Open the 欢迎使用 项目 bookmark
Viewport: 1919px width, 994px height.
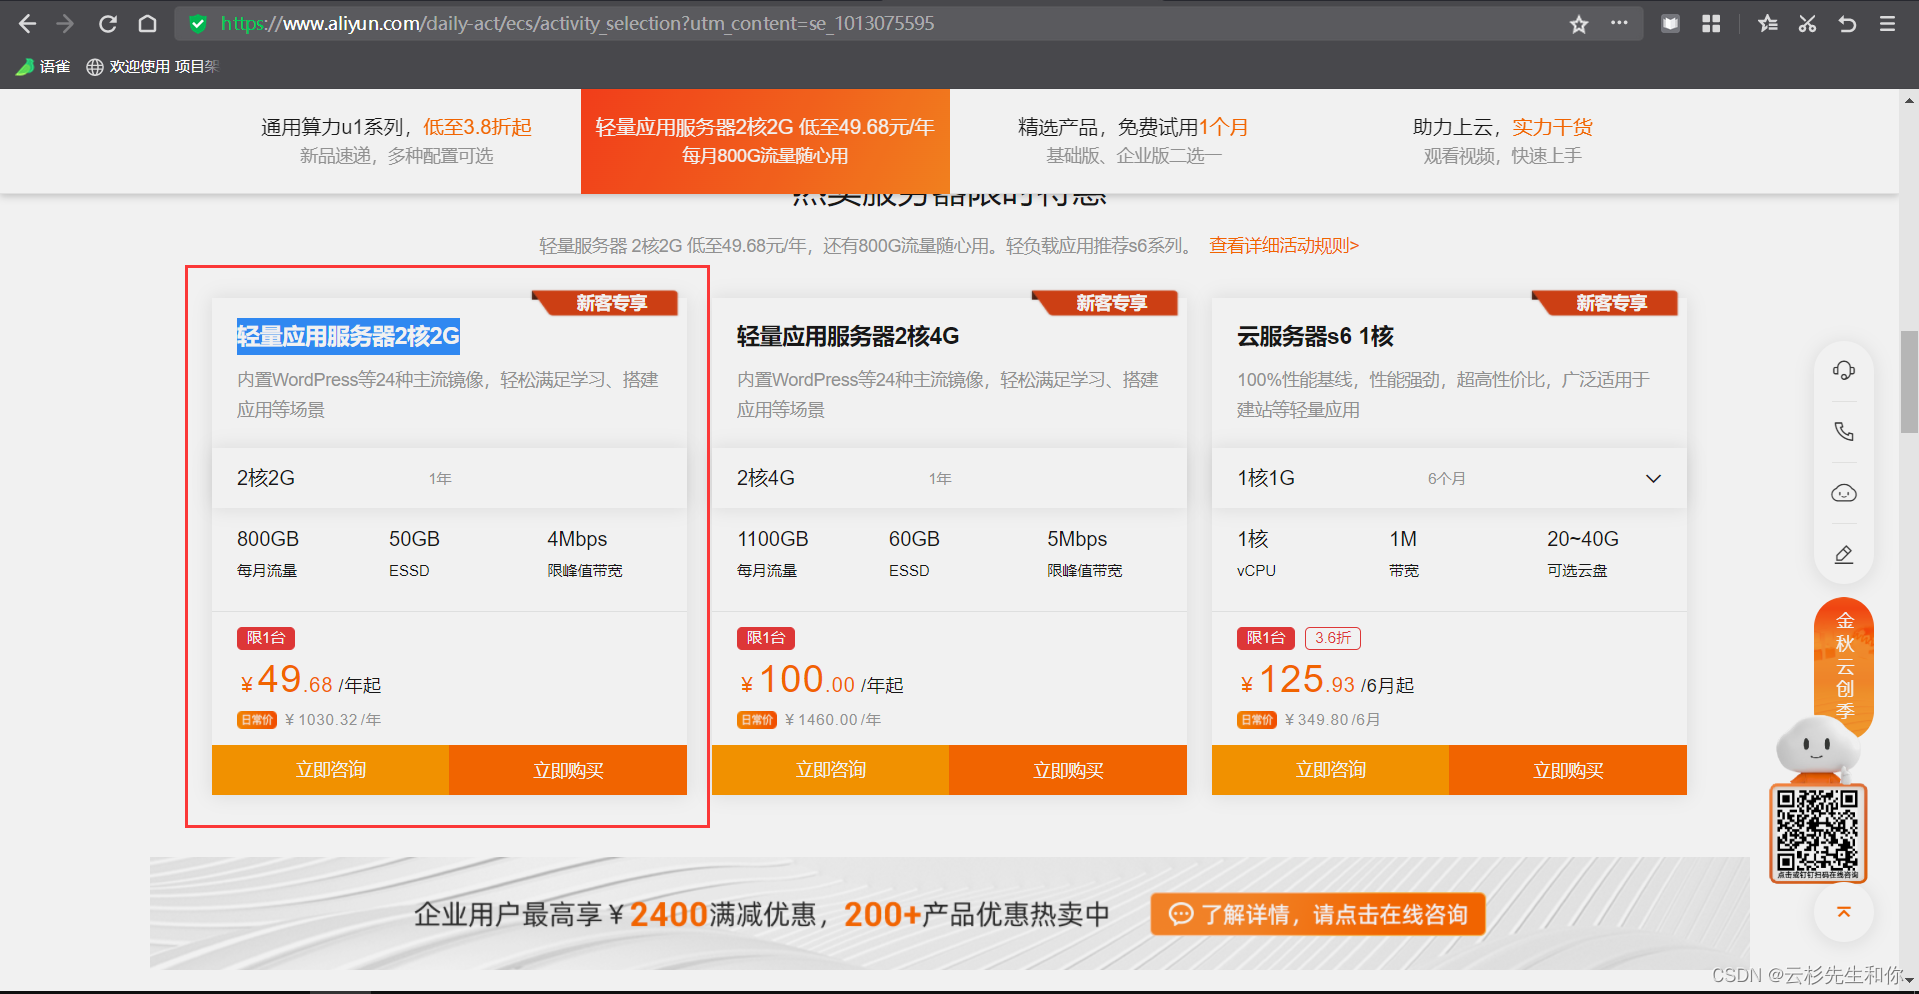152,66
